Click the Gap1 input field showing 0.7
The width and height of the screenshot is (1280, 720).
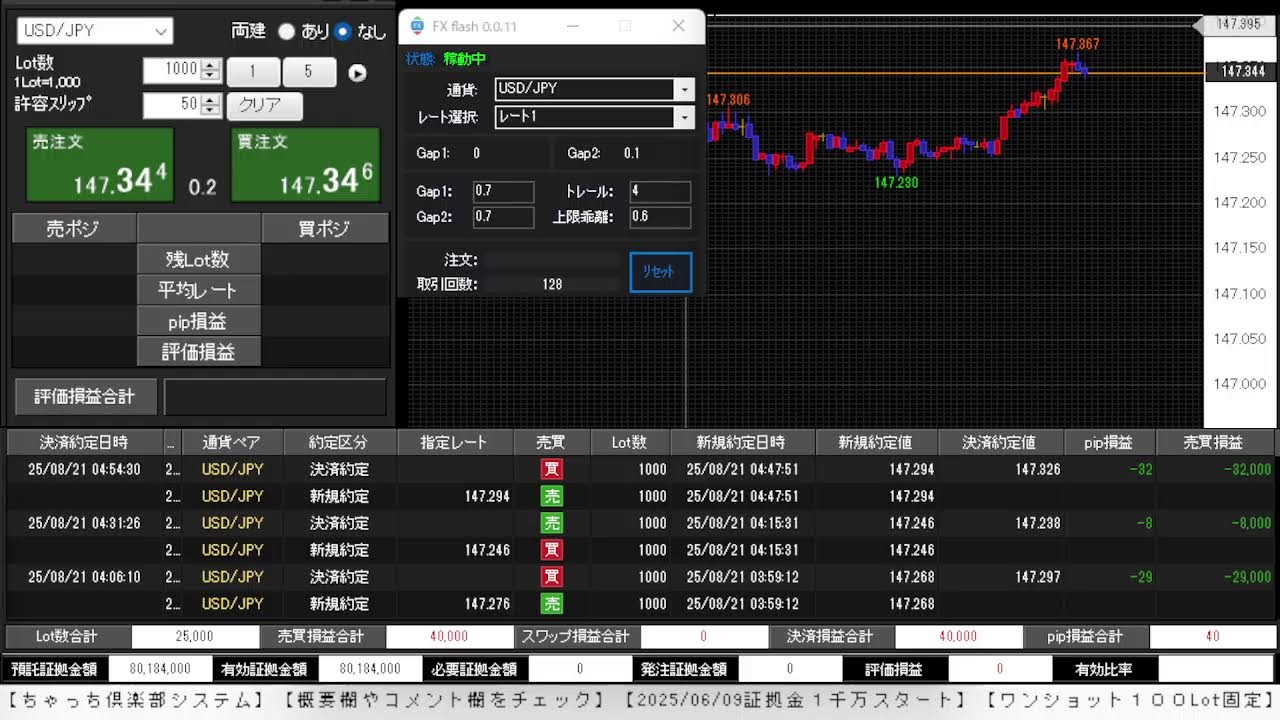pyautogui.click(x=503, y=191)
